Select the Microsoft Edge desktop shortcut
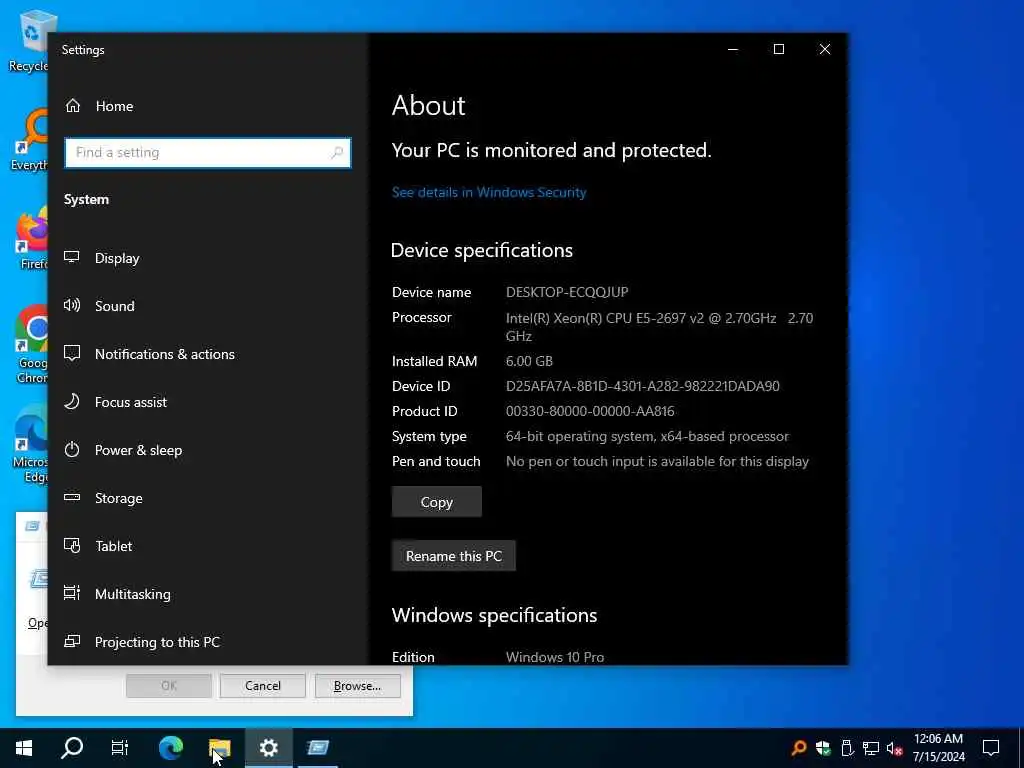This screenshot has width=1024, height=768. click(30, 445)
